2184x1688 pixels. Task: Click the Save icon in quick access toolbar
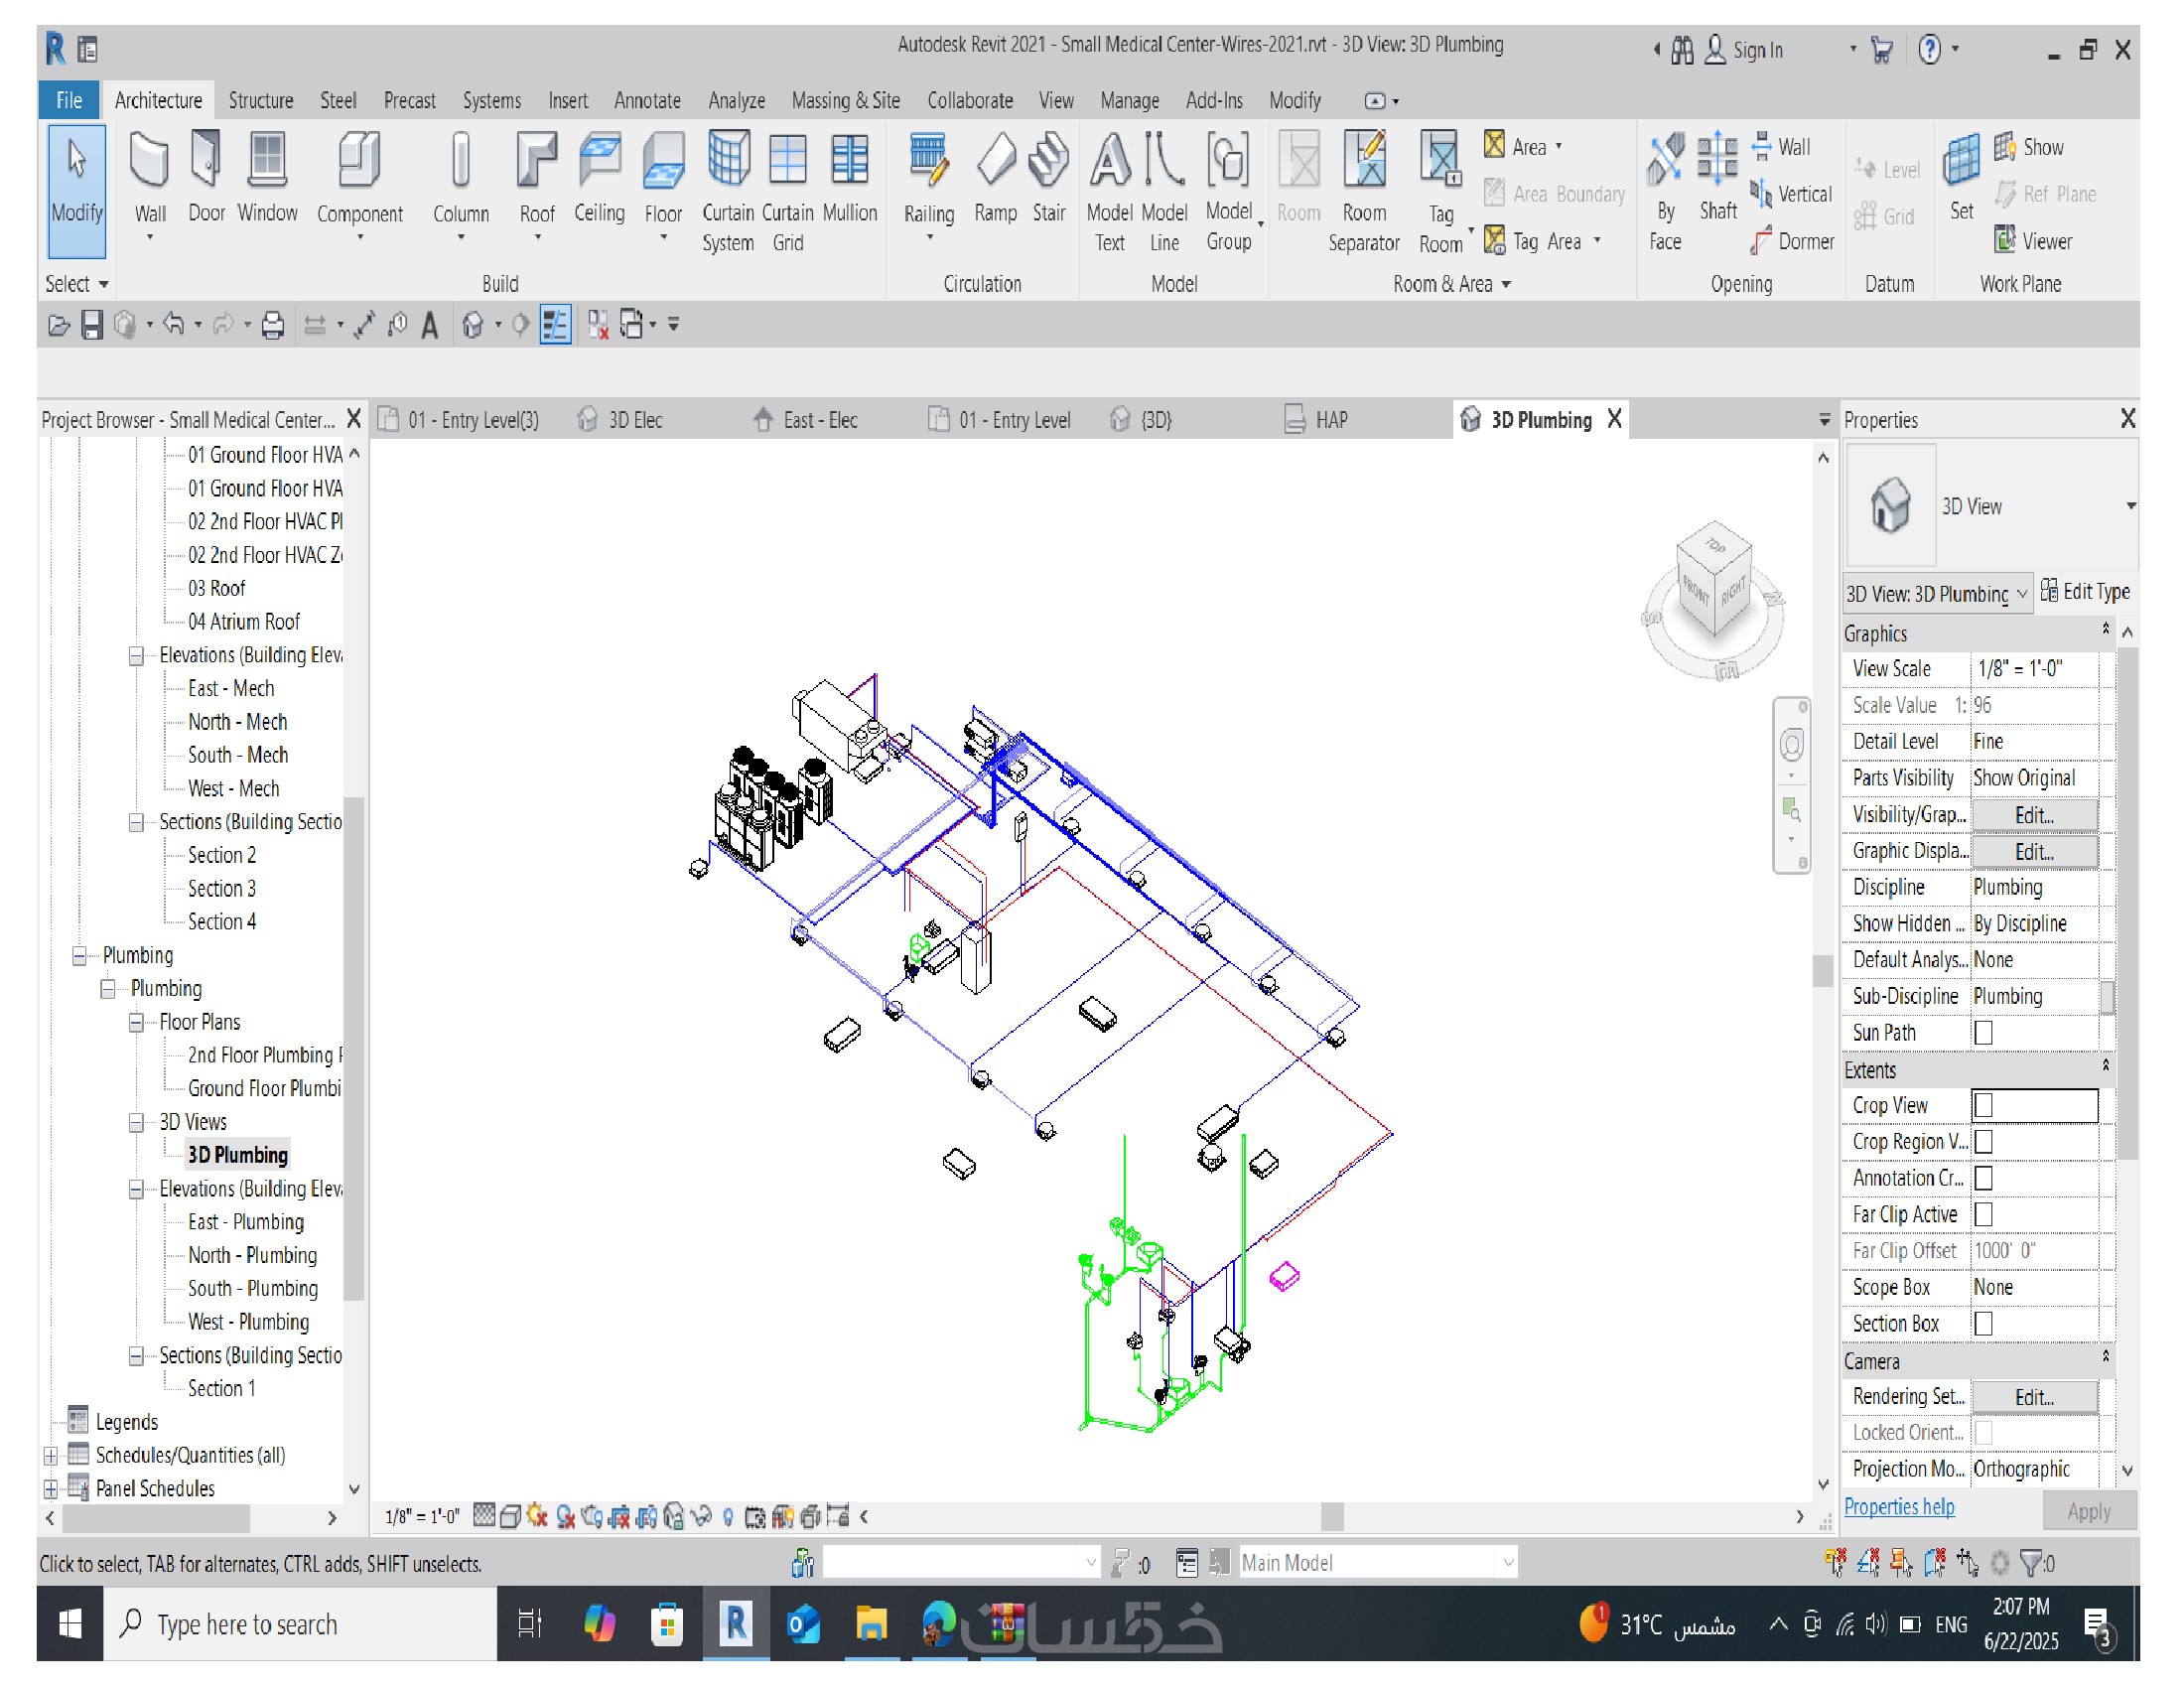91,325
